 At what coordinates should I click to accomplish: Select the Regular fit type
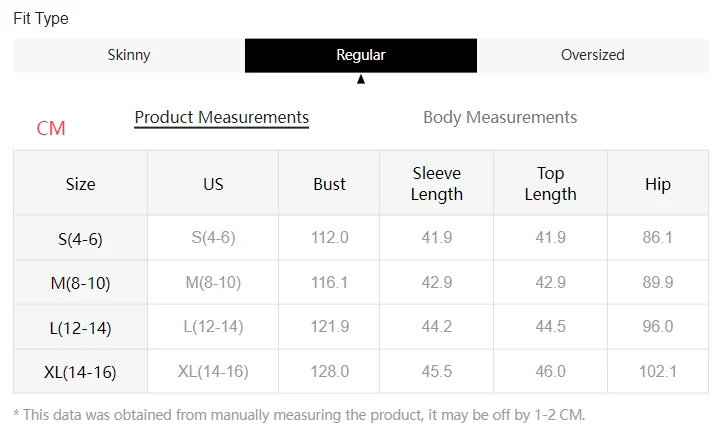360,55
